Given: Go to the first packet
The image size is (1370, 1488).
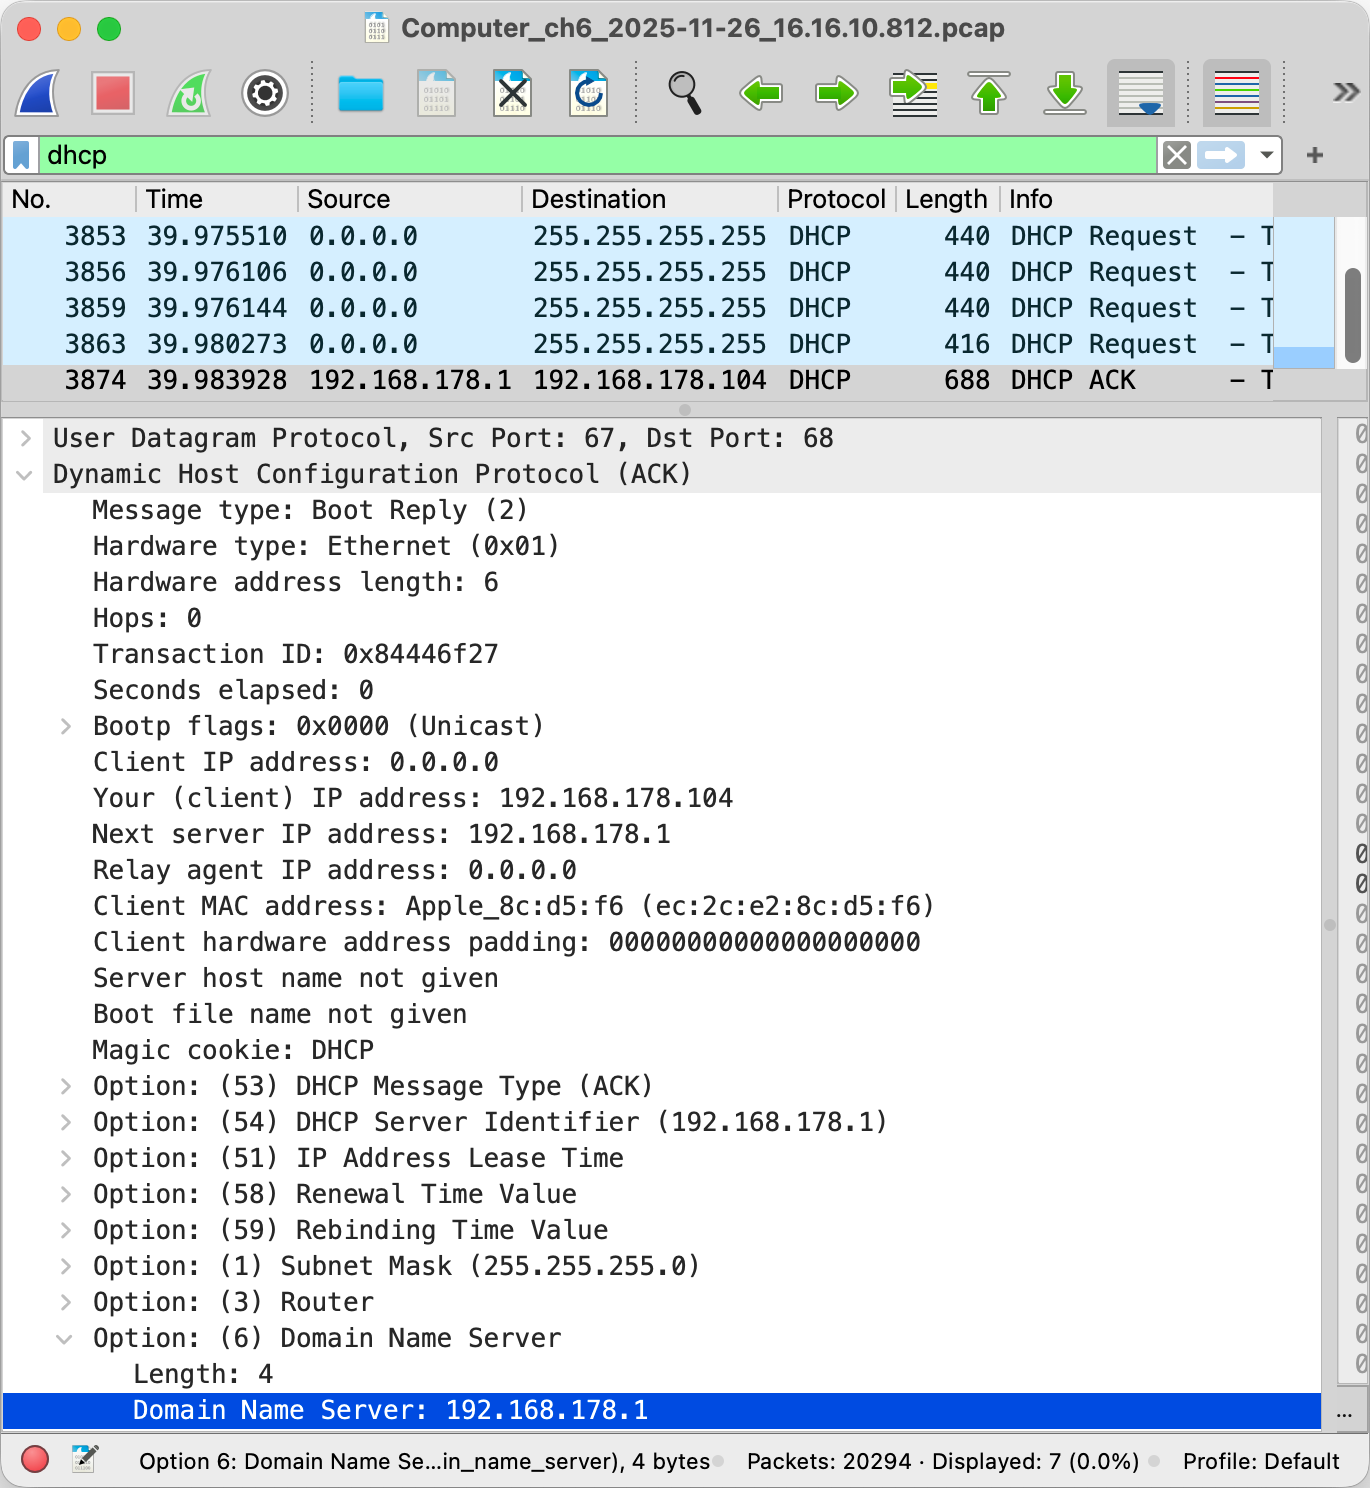Looking at the screenshot, I should pyautogui.click(x=988, y=94).
